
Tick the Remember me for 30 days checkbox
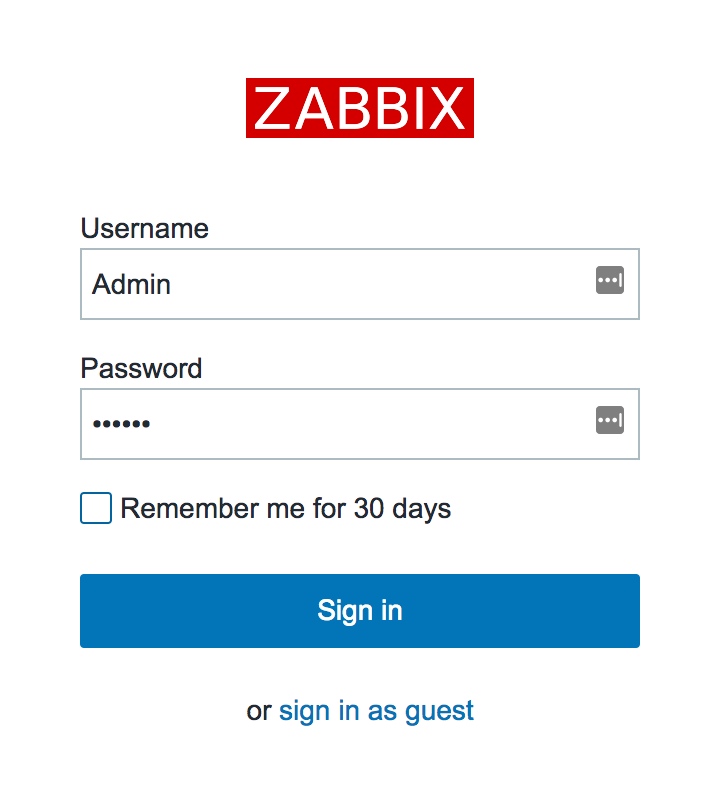pyautogui.click(x=96, y=508)
